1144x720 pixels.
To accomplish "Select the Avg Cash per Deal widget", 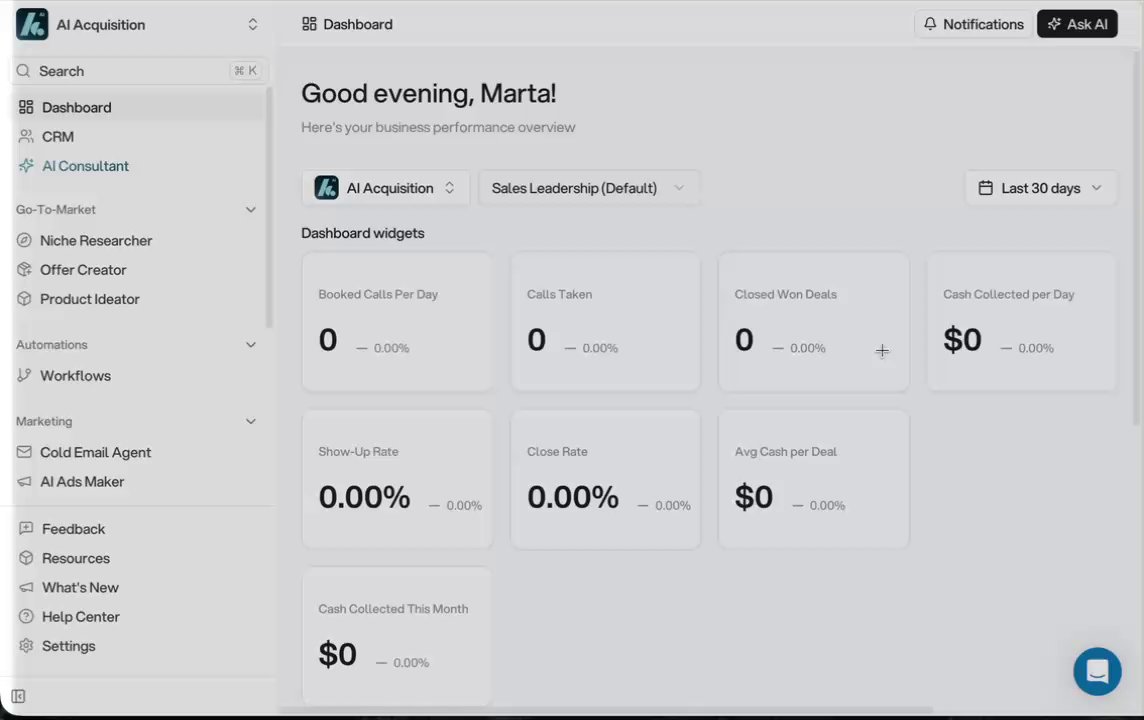I will [813, 479].
